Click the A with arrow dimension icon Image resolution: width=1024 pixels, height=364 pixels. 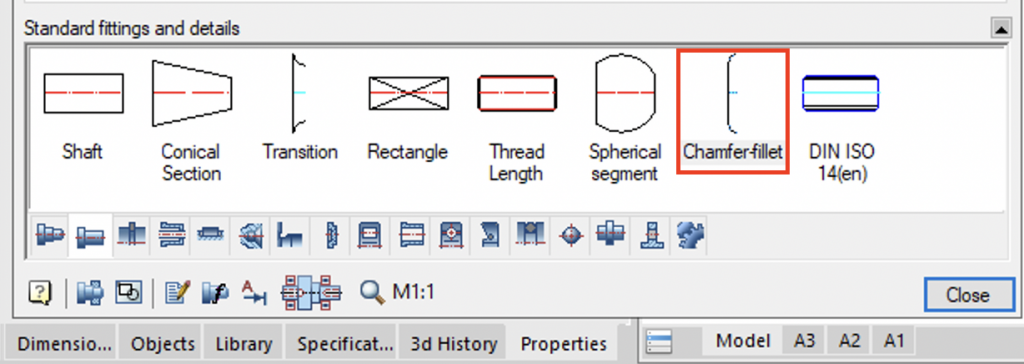pyautogui.click(x=255, y=293)
